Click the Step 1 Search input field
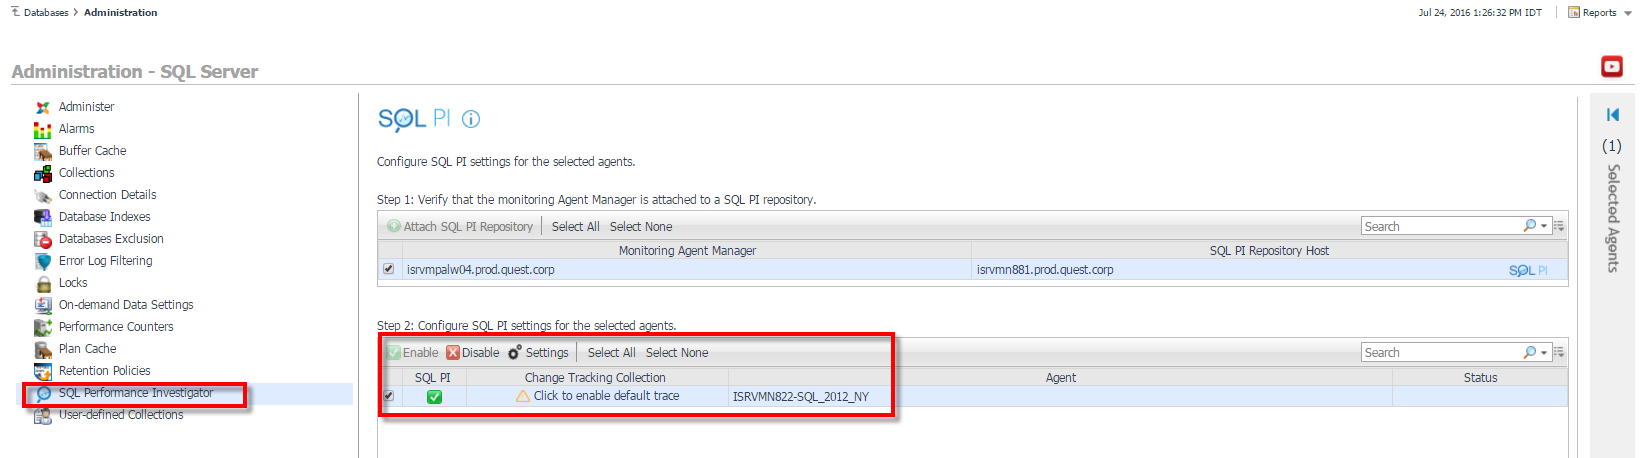Viewport: 1648px width, 458px height. point(1441,227)
